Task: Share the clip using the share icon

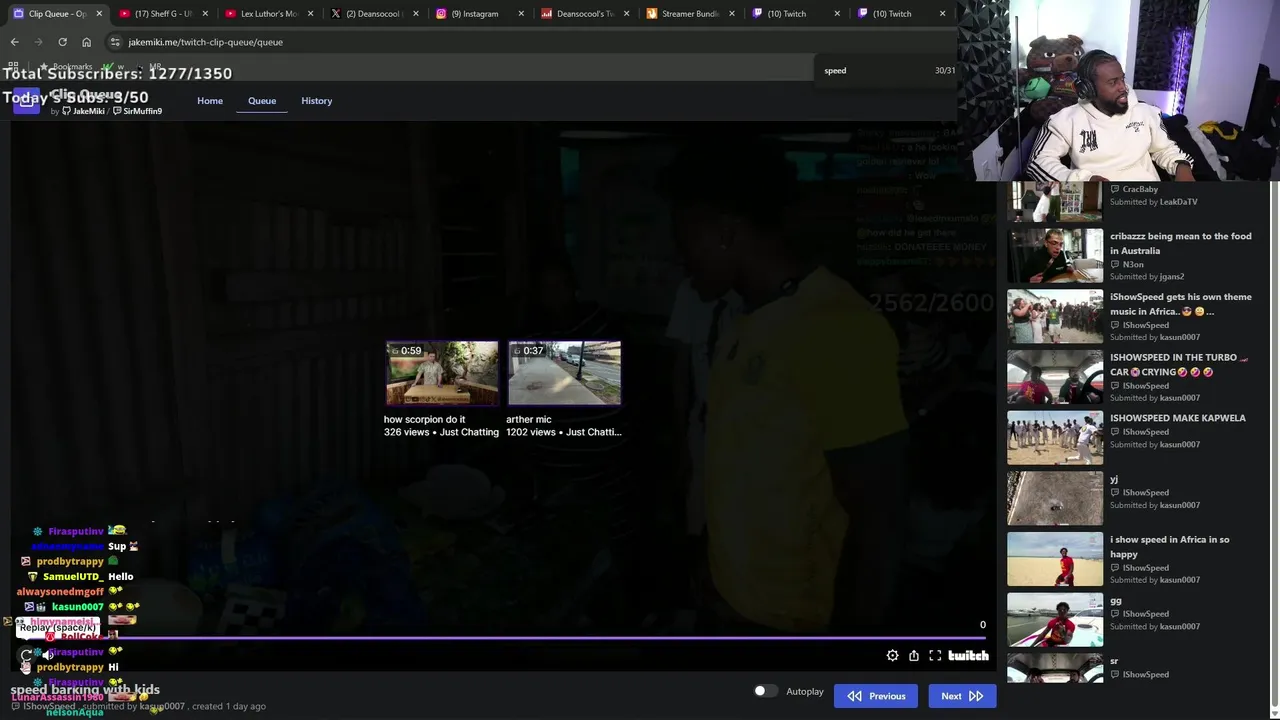Action: (914, 656)
